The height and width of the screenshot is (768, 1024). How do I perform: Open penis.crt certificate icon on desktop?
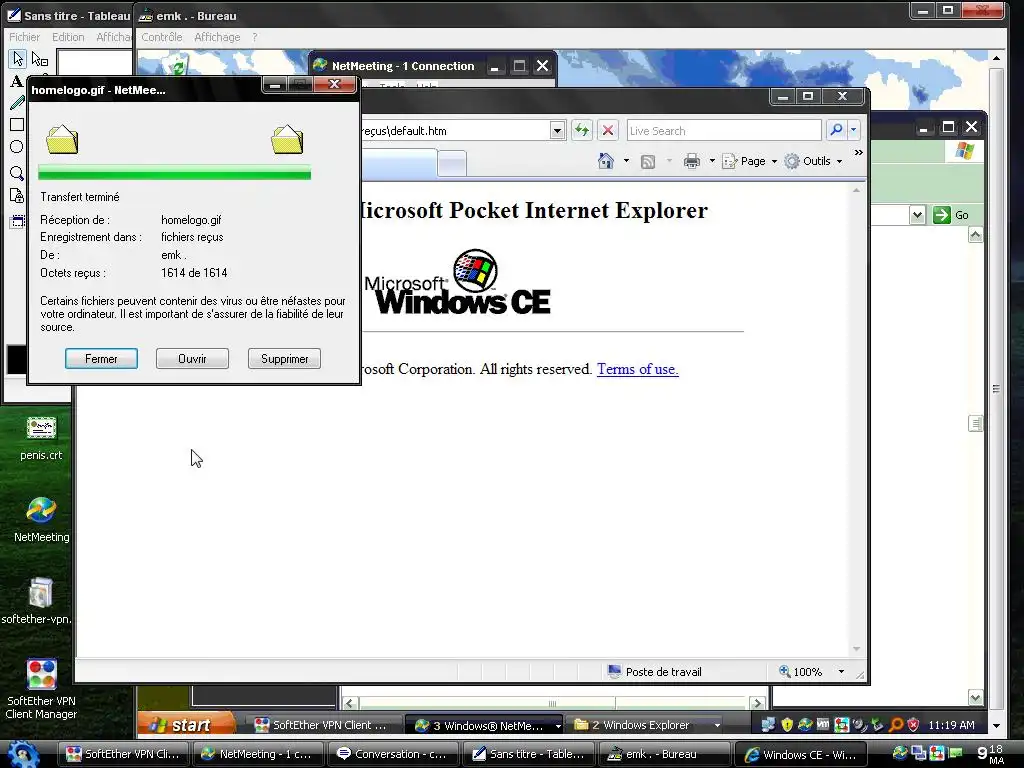pos(41,428)
